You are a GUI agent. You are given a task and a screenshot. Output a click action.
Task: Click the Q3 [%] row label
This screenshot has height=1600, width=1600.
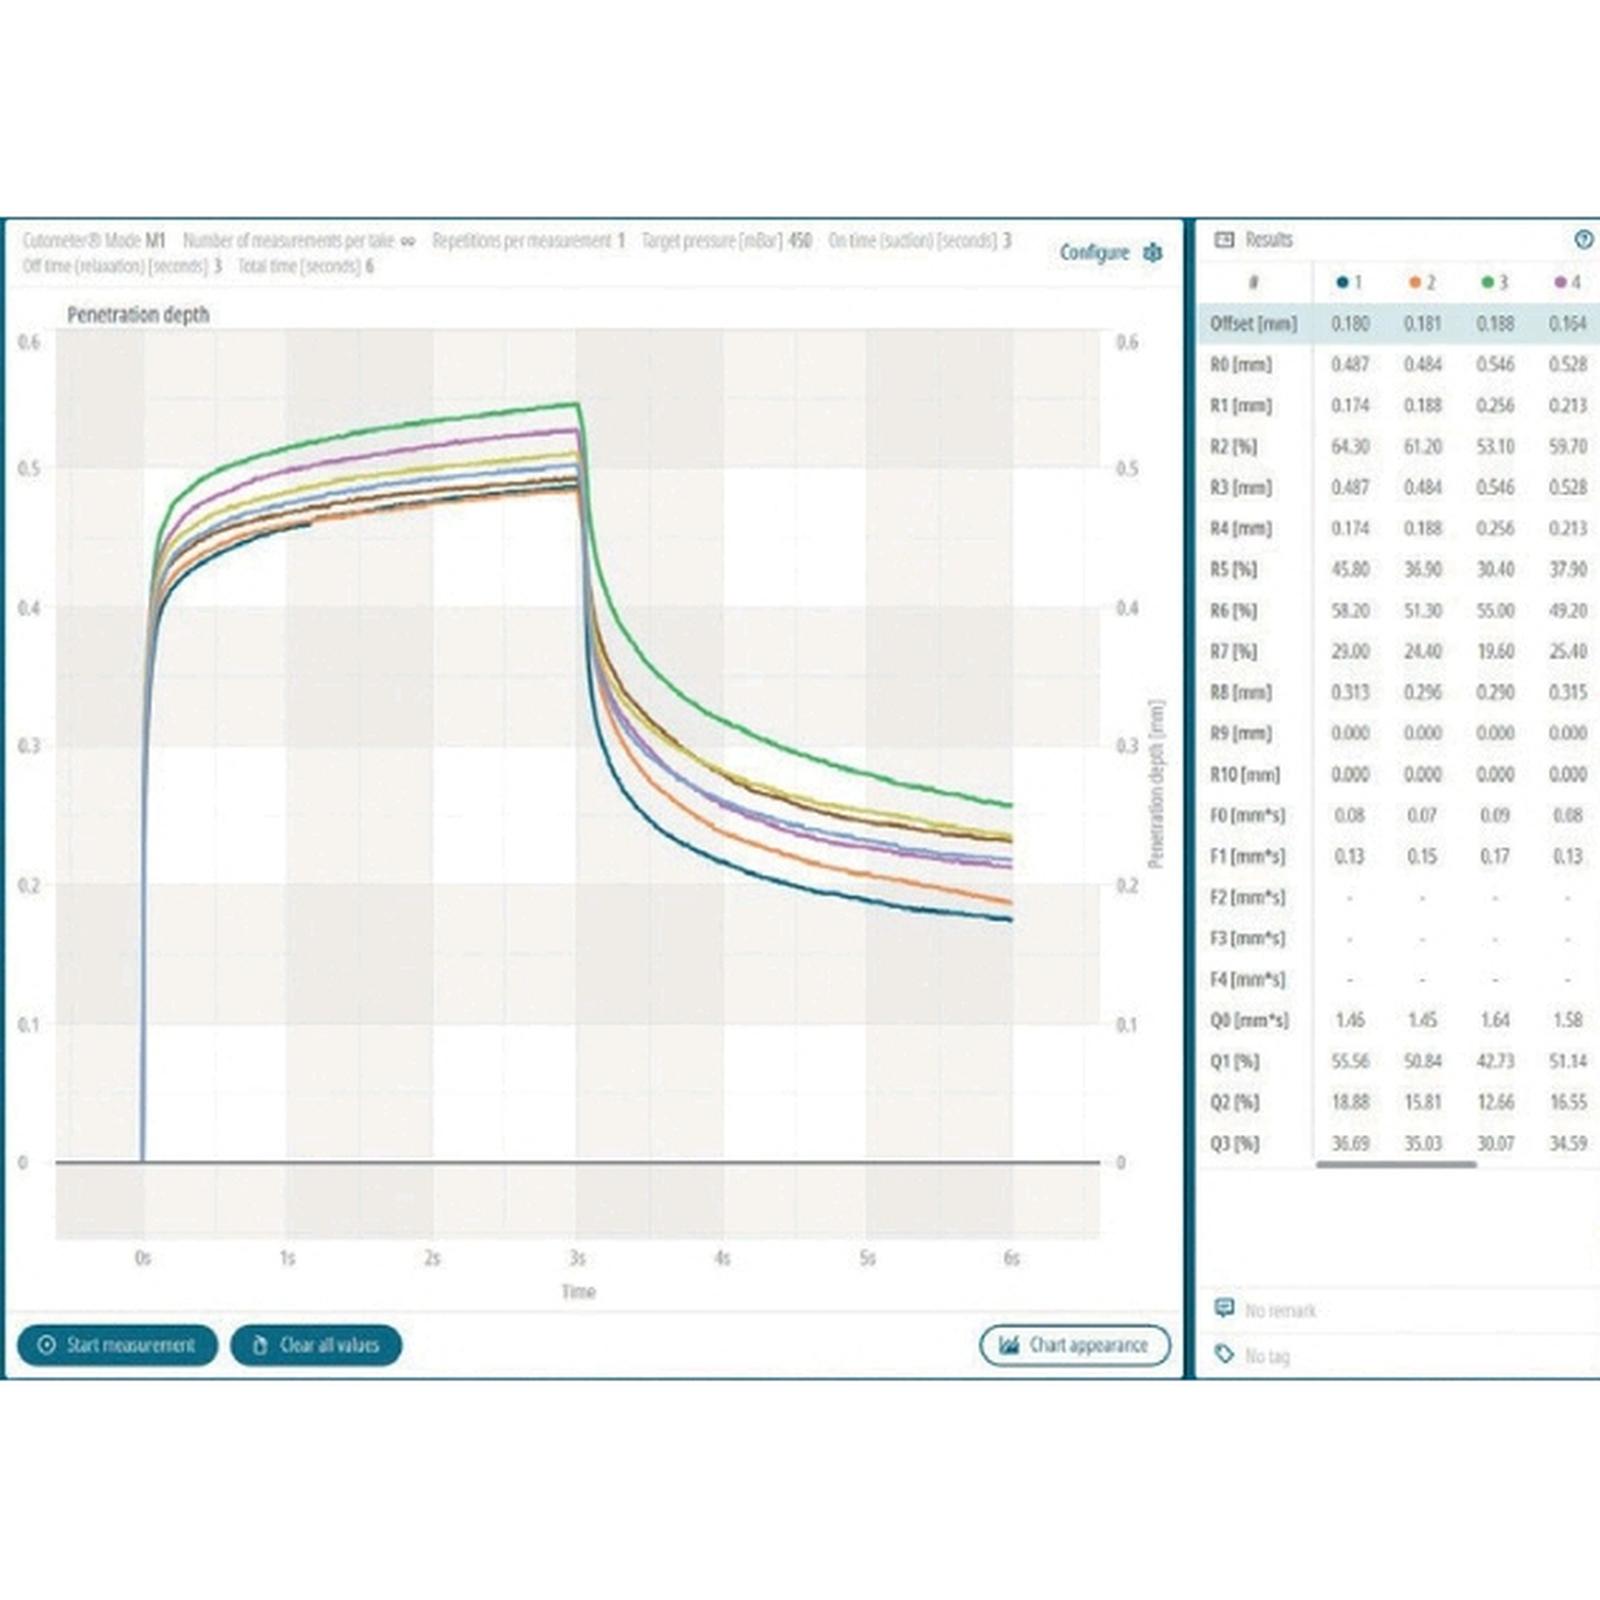1235,1143
